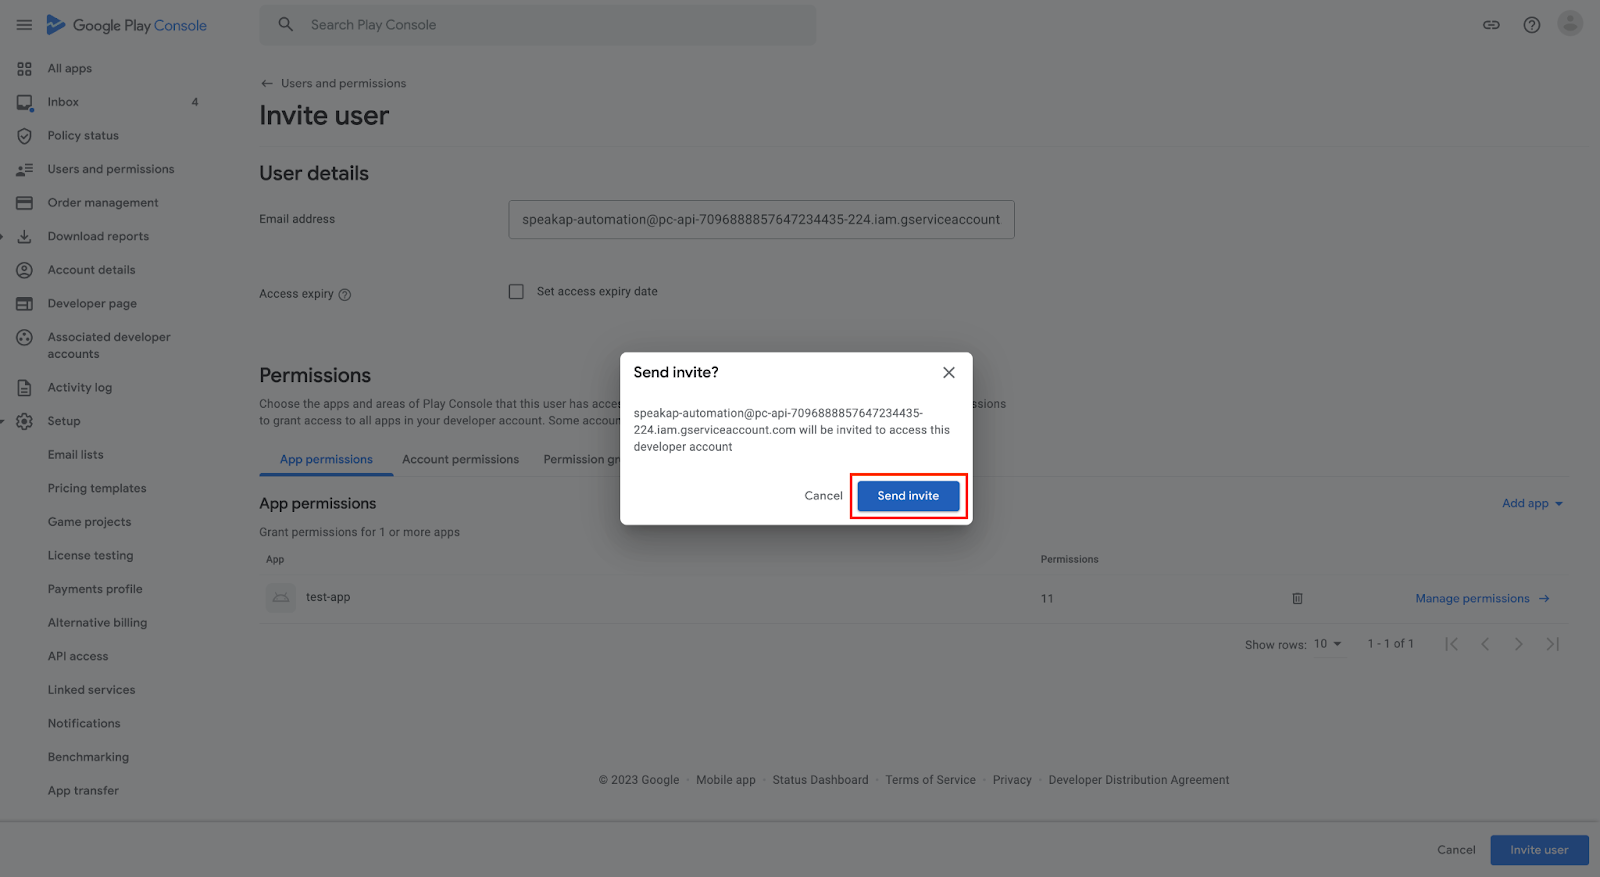Switch to the Permission groups tab

(581, 460)
